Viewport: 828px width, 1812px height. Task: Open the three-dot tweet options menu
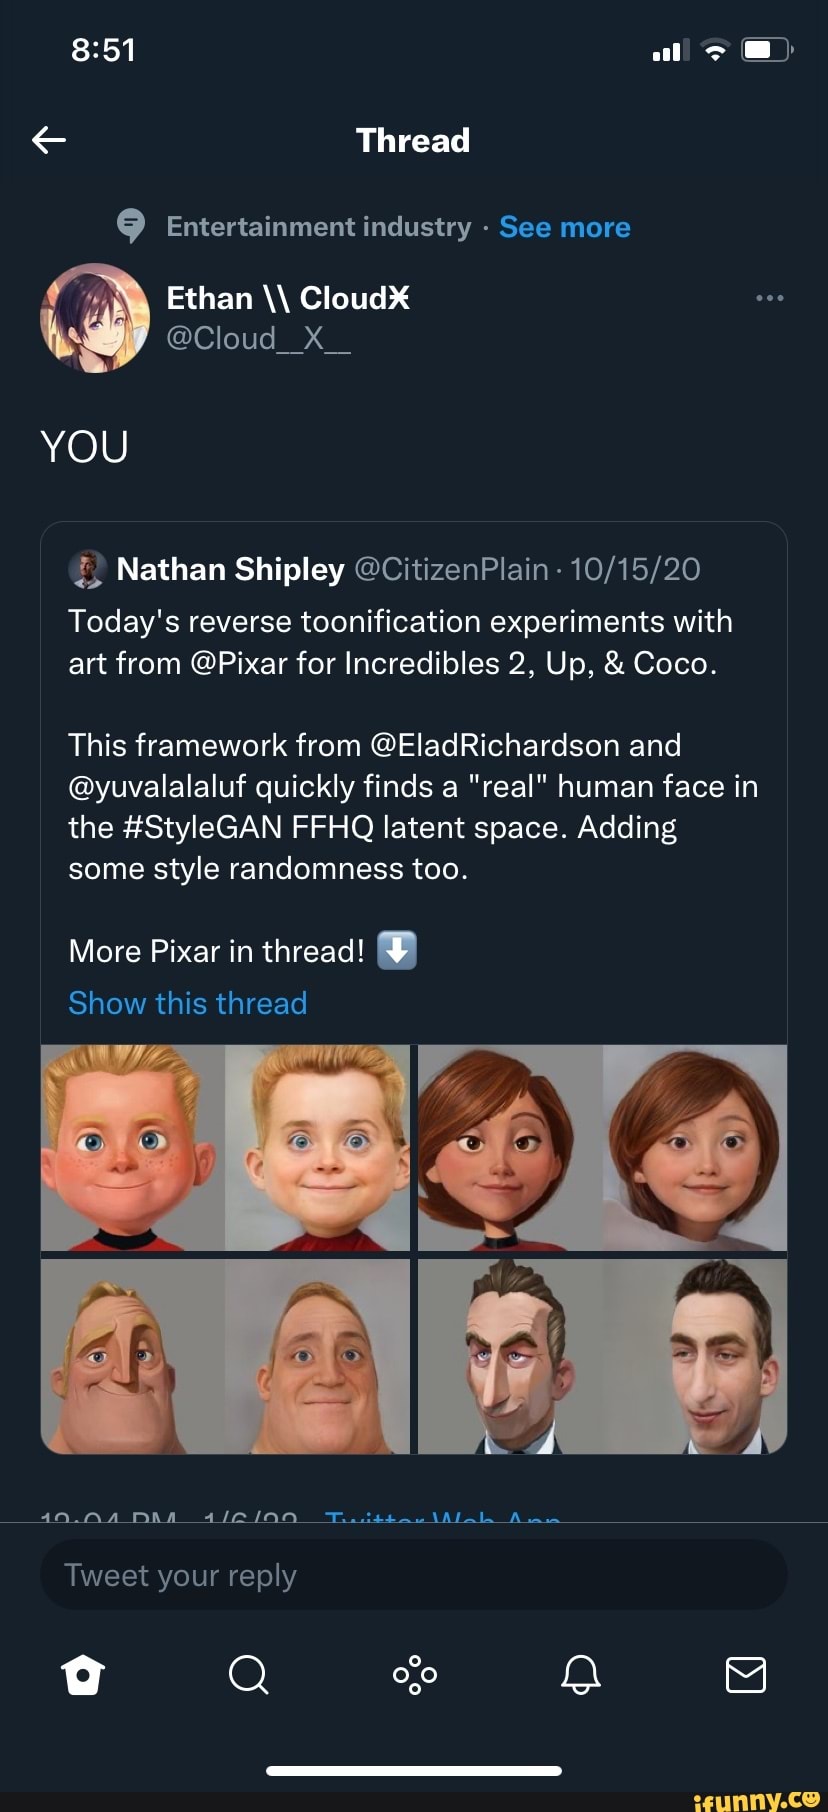769,298
